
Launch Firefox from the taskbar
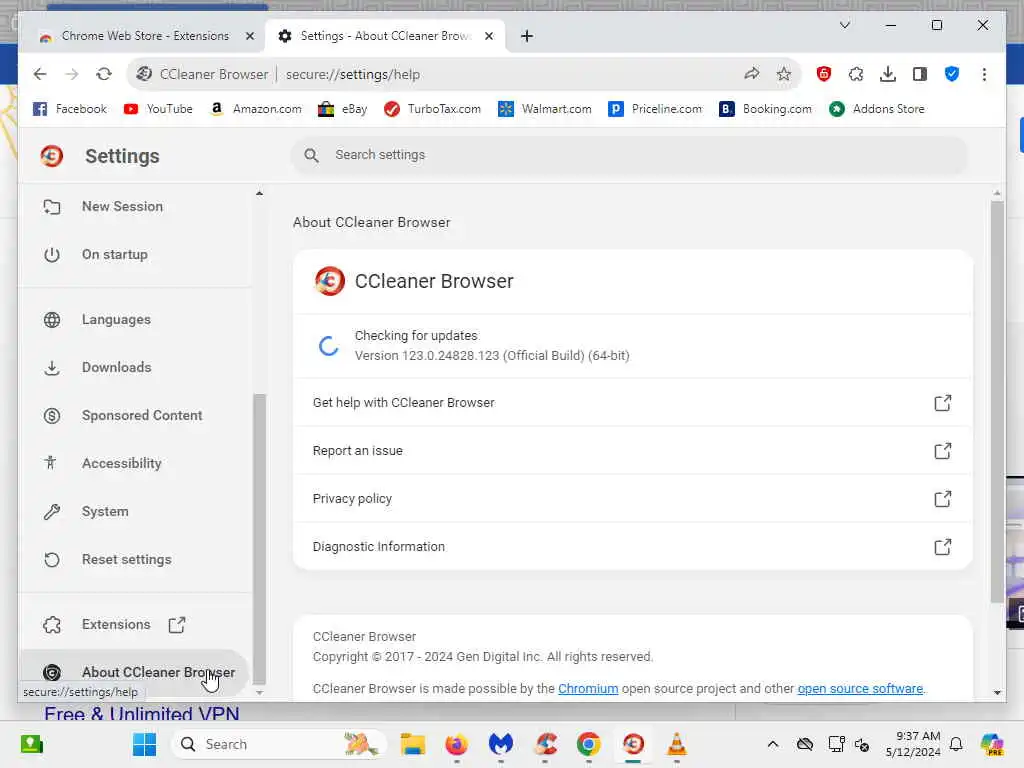pyautogui.click(x=456, y=744)
